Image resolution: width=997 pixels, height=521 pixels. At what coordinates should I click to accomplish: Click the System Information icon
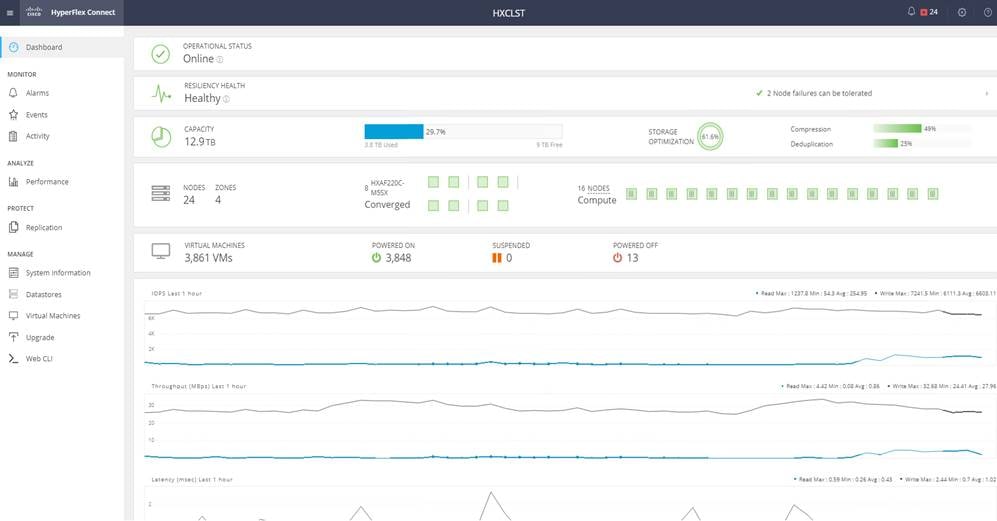[x=13, y=273]
